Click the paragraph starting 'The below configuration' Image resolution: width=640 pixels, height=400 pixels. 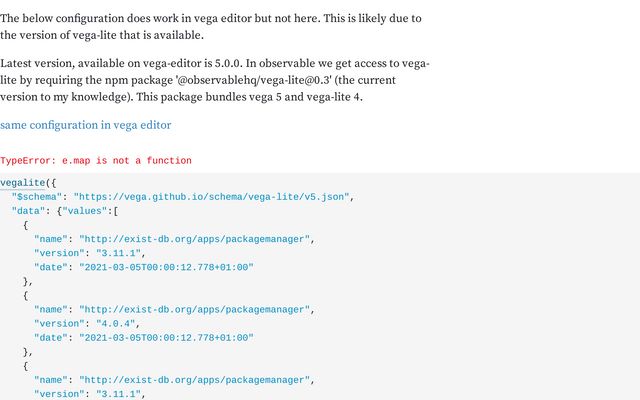(x=210, y=27)
